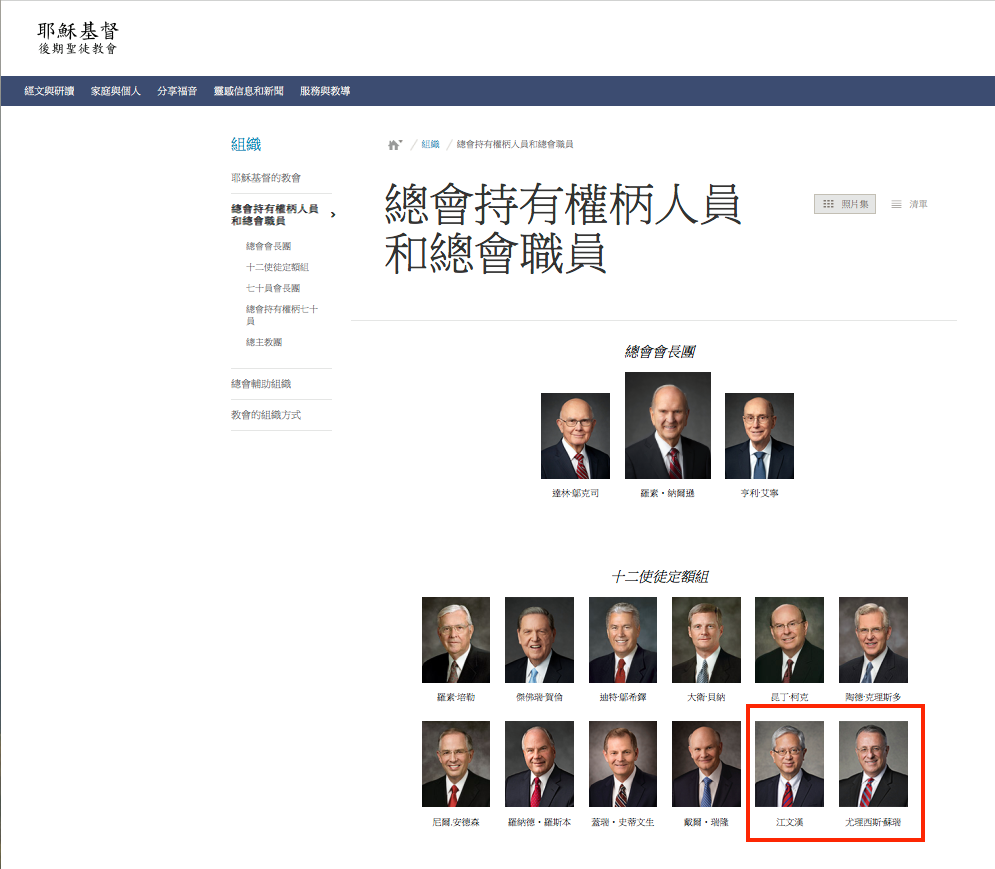Click the photo above 蓋瑞・史蒂文生
This screenshot has width=995, height=869.
(623, 764)
